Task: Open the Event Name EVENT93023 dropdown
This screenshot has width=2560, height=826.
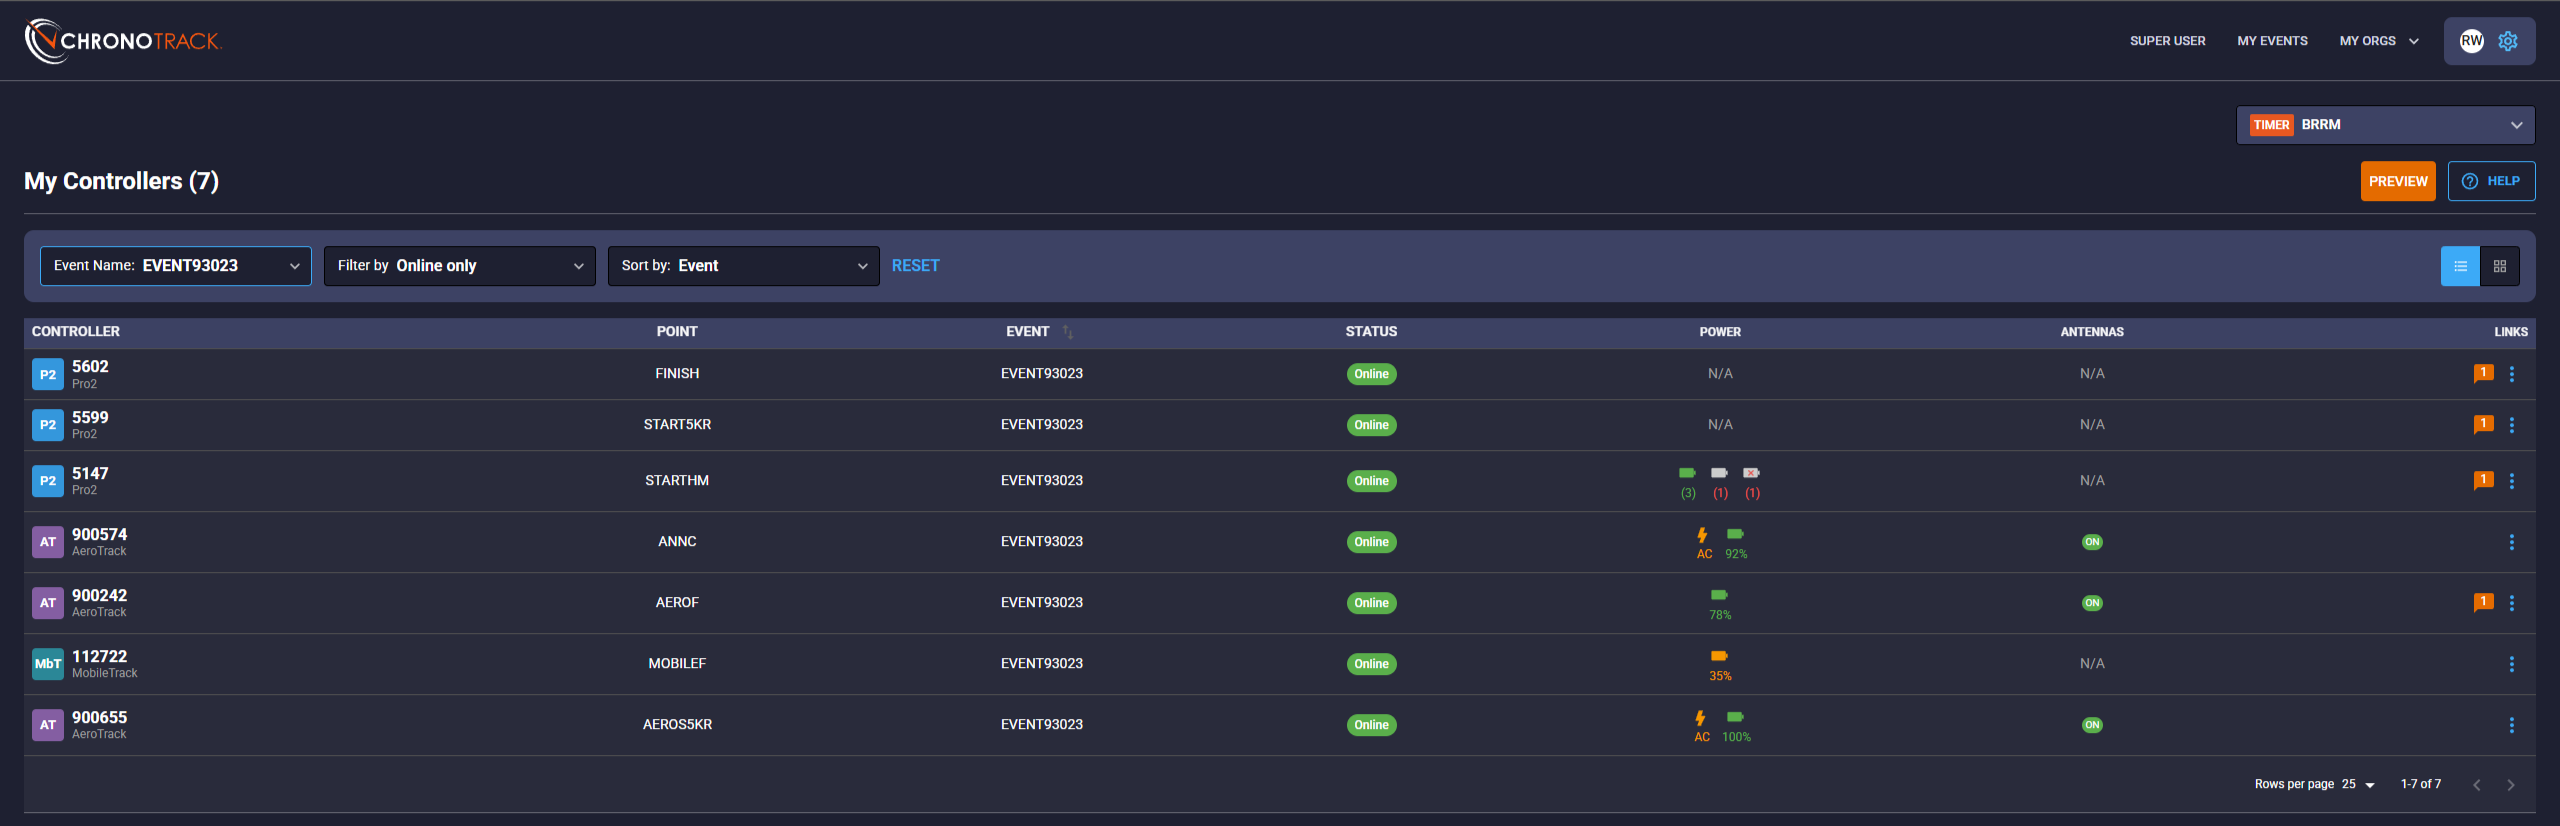Action: (x=176, y=266)
